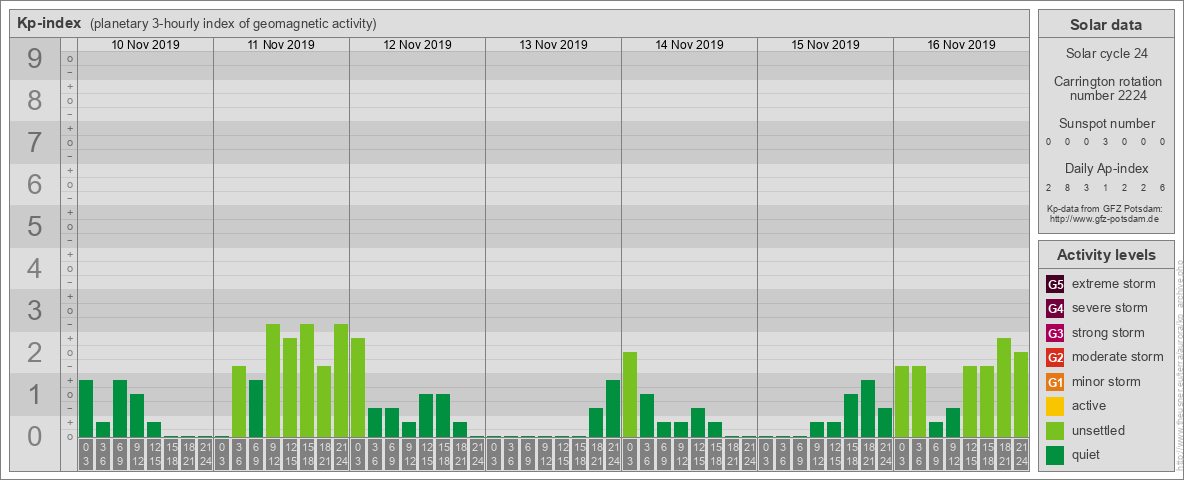The image size is (1184, 480).
Task: Click the sunspot value 3
Action: click(x=1105, y=142)
